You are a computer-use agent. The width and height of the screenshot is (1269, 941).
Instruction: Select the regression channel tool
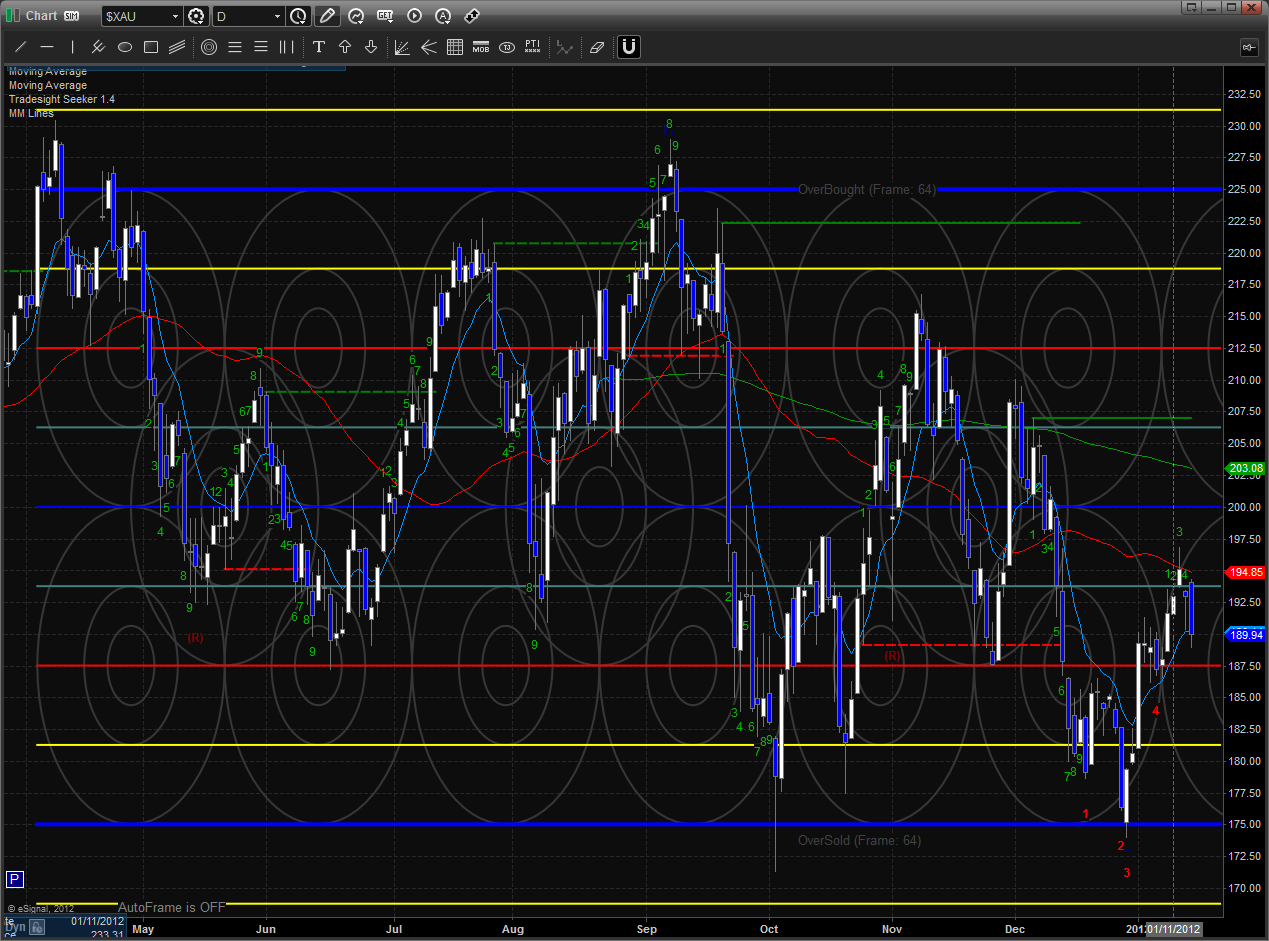tap(177, 47)
